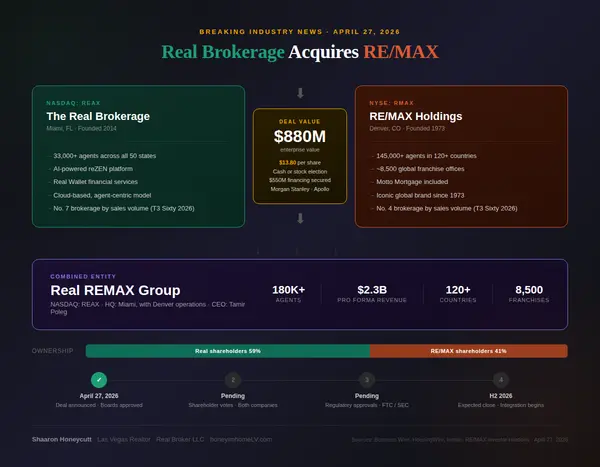Screen dimensions: 600x467
Task: Click the 'DEAL VALUE' label
Action: tap(300, 122)
